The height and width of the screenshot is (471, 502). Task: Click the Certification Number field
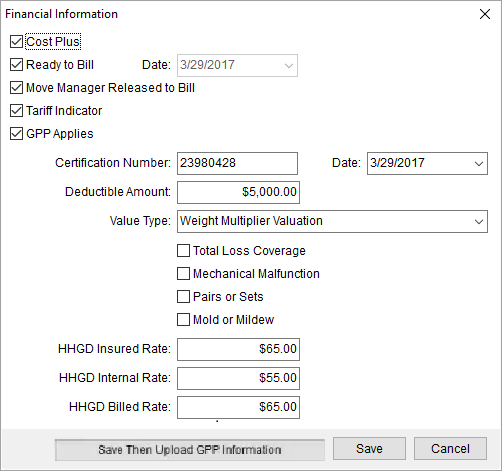(x=237, y=163)
